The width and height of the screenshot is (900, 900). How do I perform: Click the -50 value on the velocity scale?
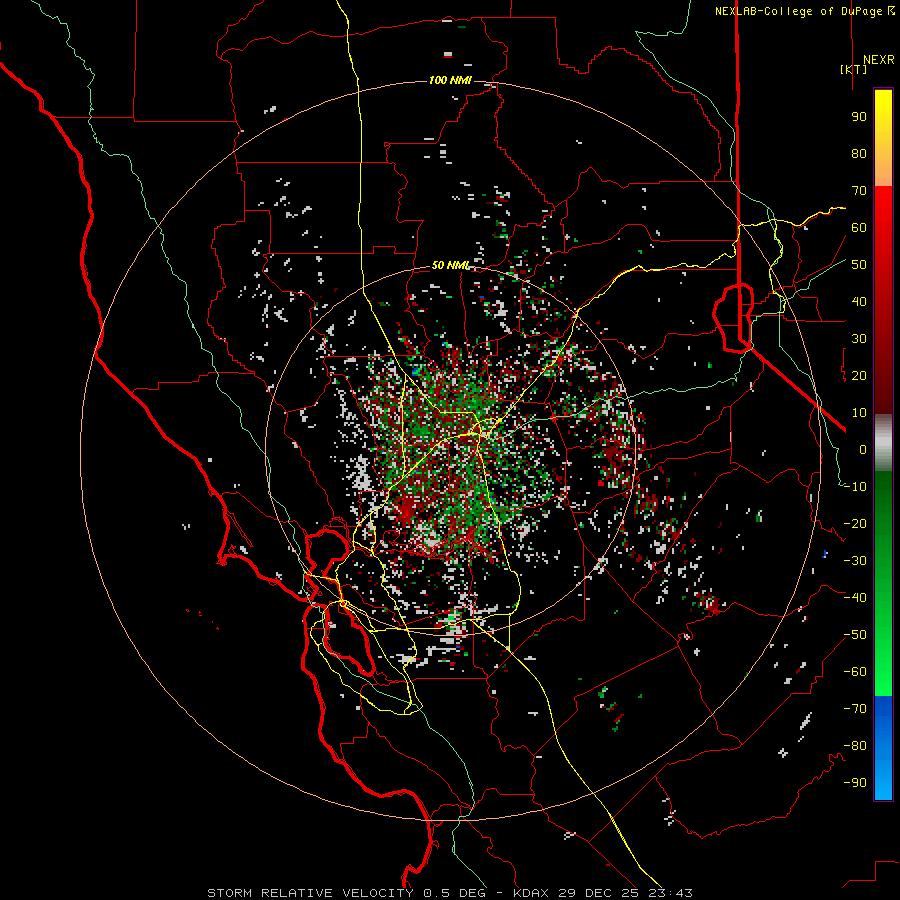pos(855,635)
